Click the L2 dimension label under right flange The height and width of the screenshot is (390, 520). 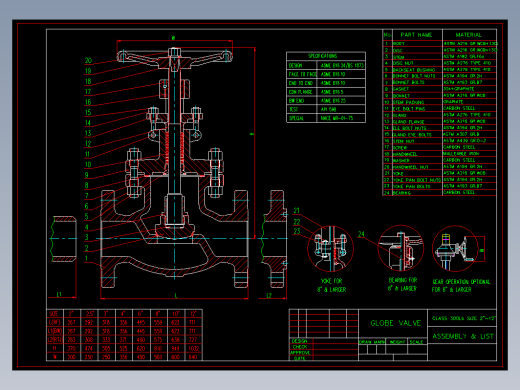(x=269, y=295)
